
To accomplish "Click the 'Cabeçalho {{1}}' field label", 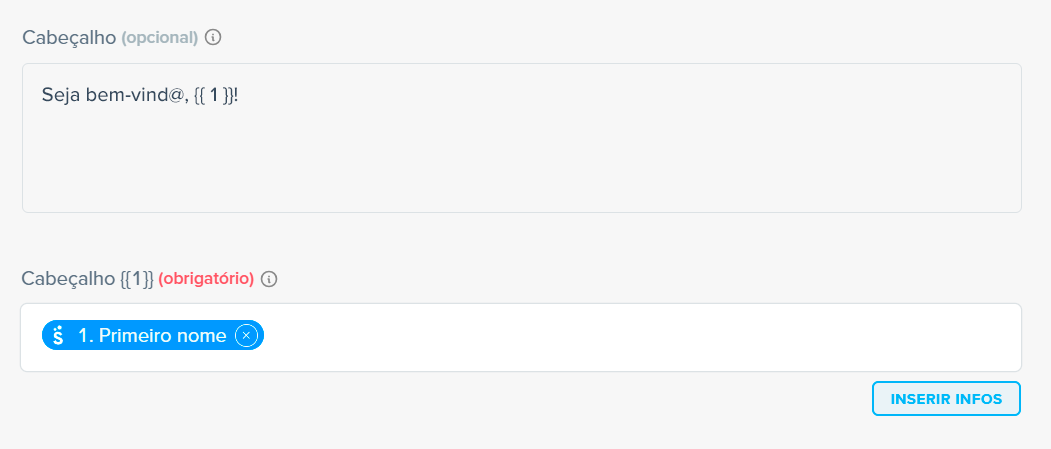I will pyautogui.click(x=88, y=279).
